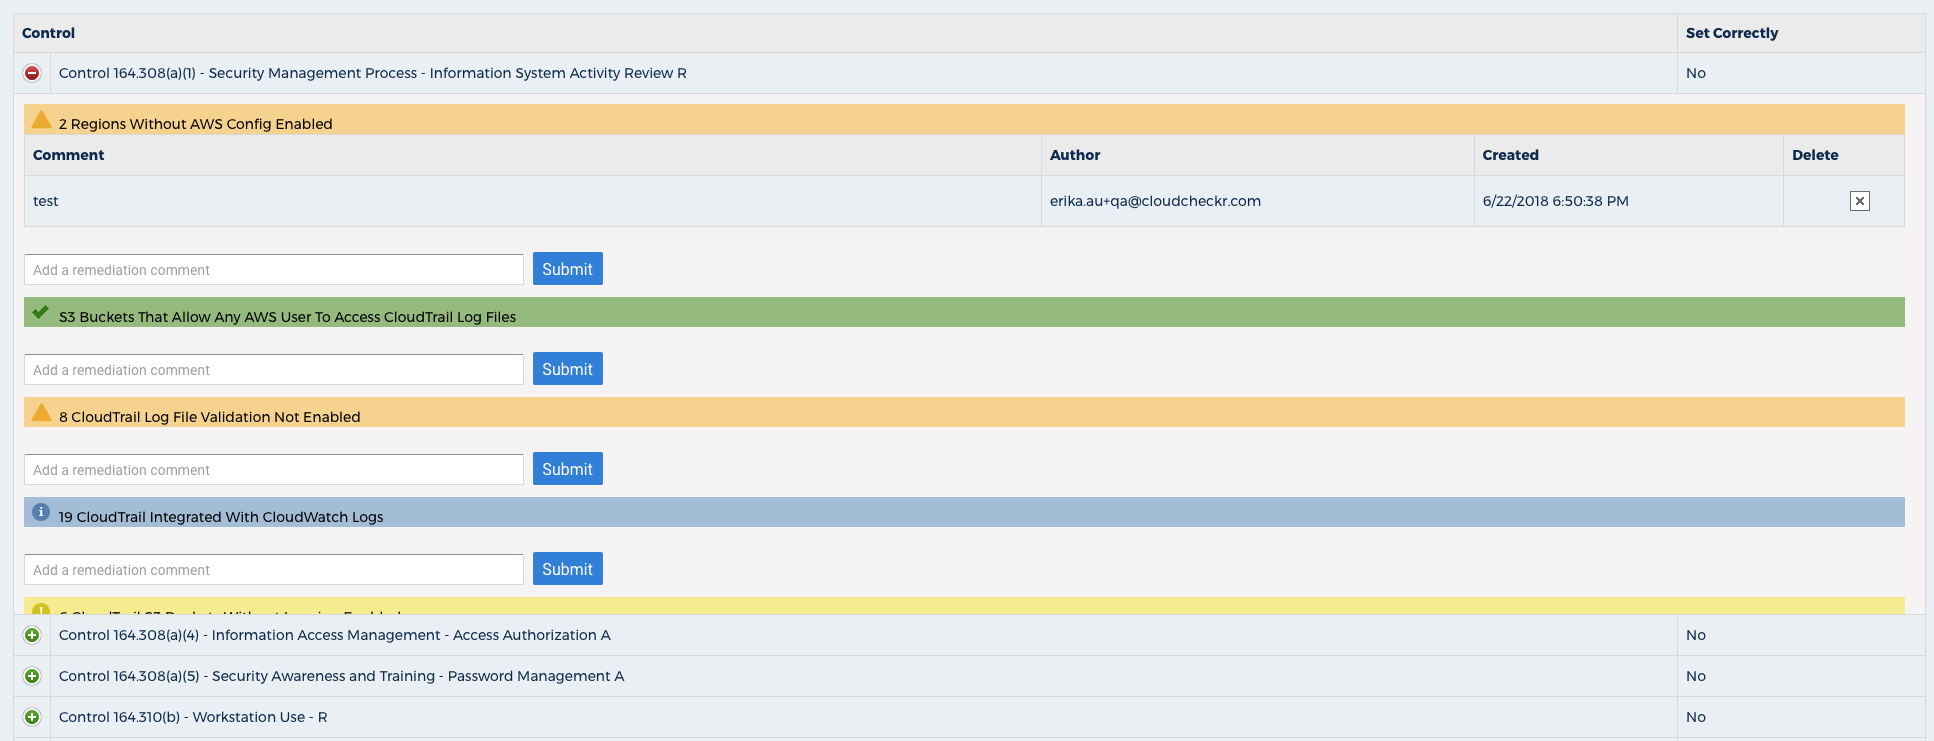Click the Author column header
The image size is (1934, 741).
(x=1075, y=155)
